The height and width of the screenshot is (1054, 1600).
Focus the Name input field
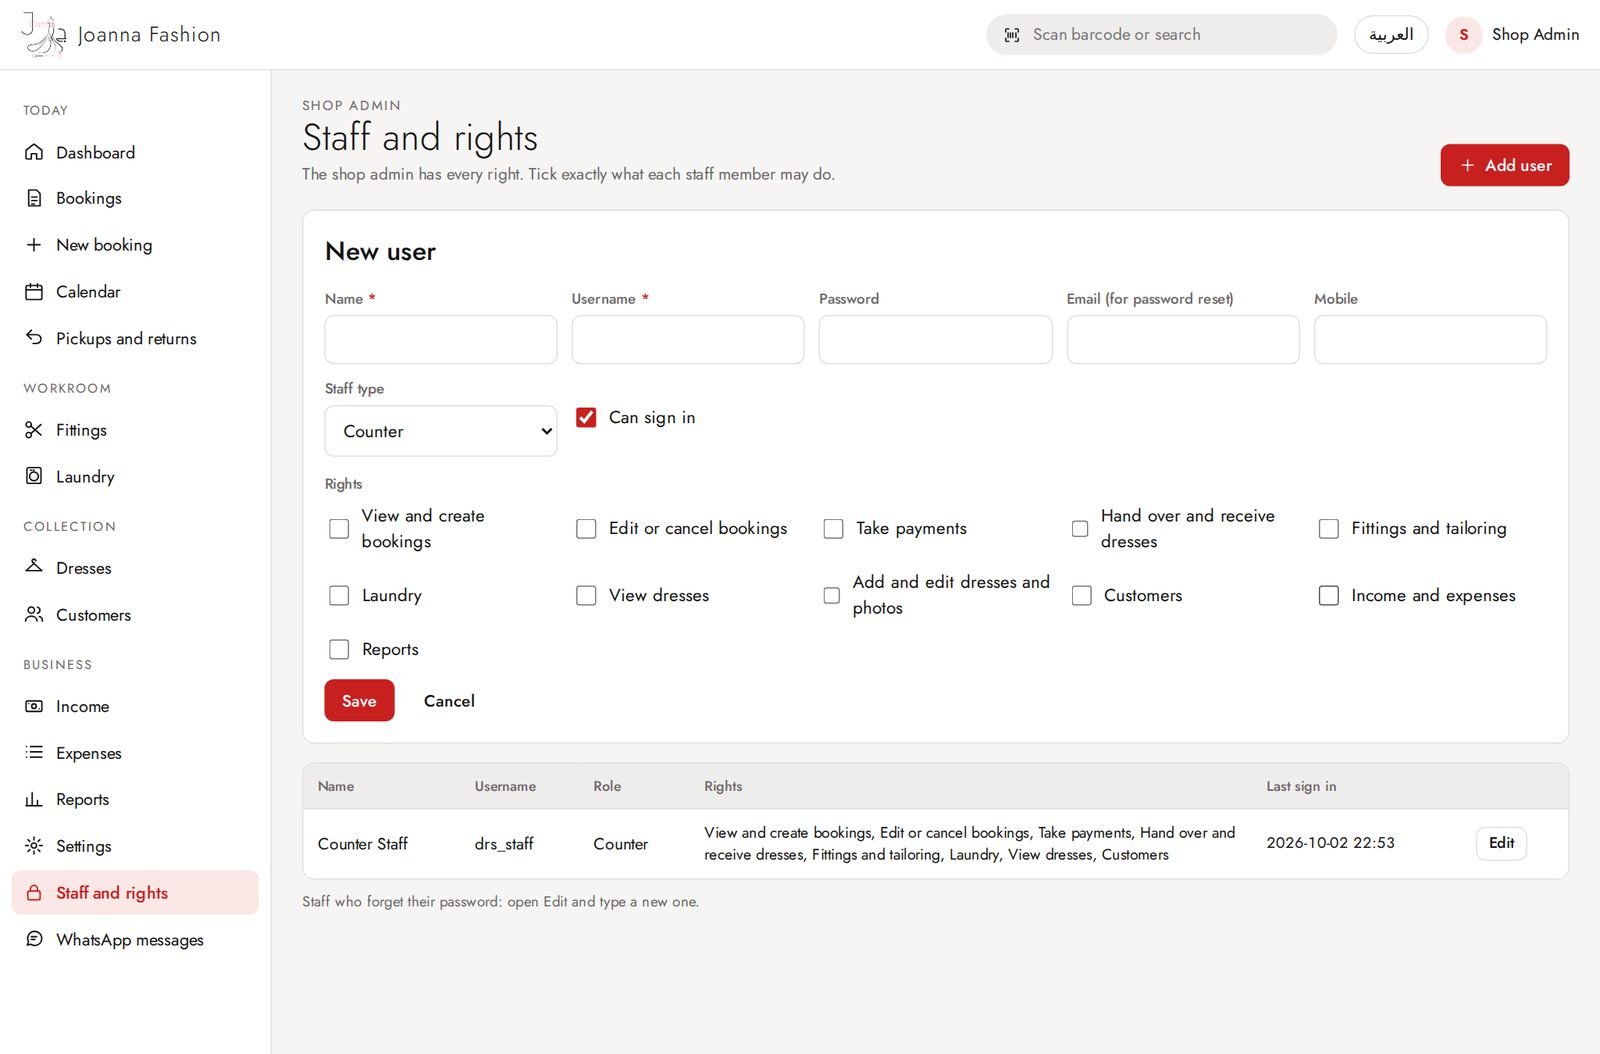441,340
